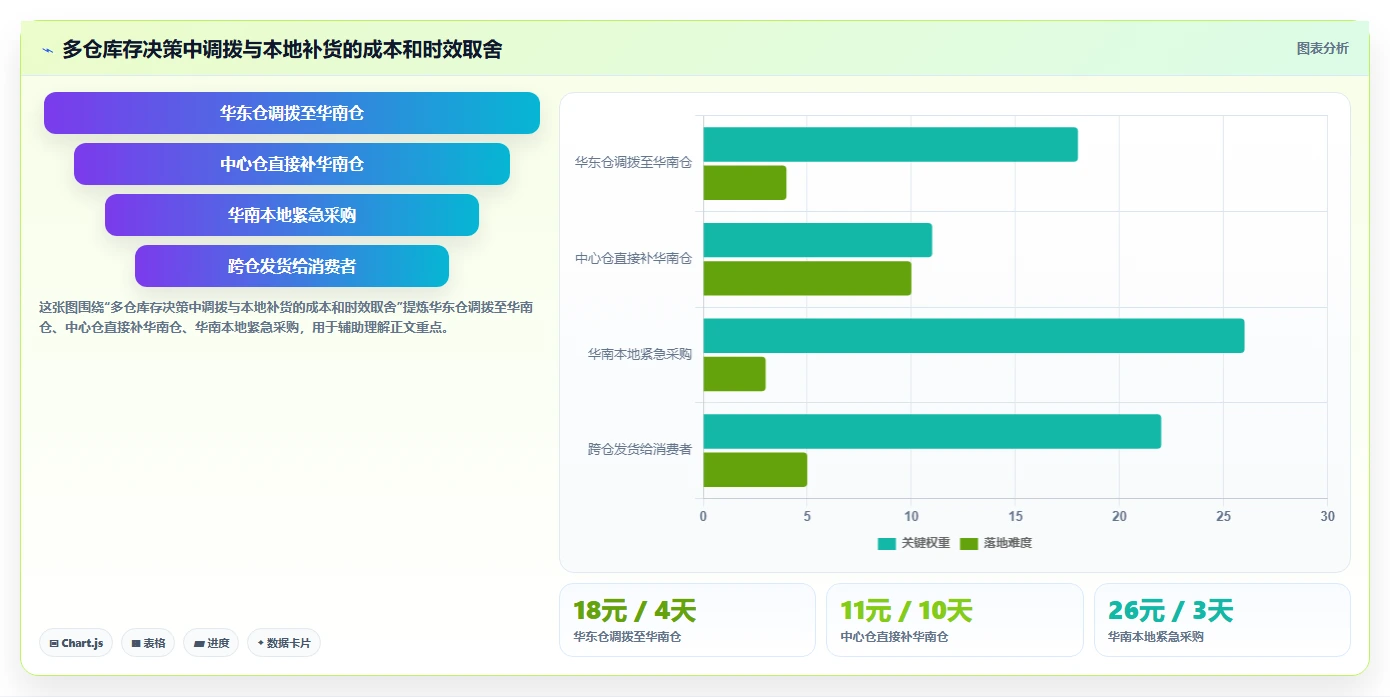Click the lightning icon beside the title
Viewport: 1390px width, 697px height.
pos(47,50)
